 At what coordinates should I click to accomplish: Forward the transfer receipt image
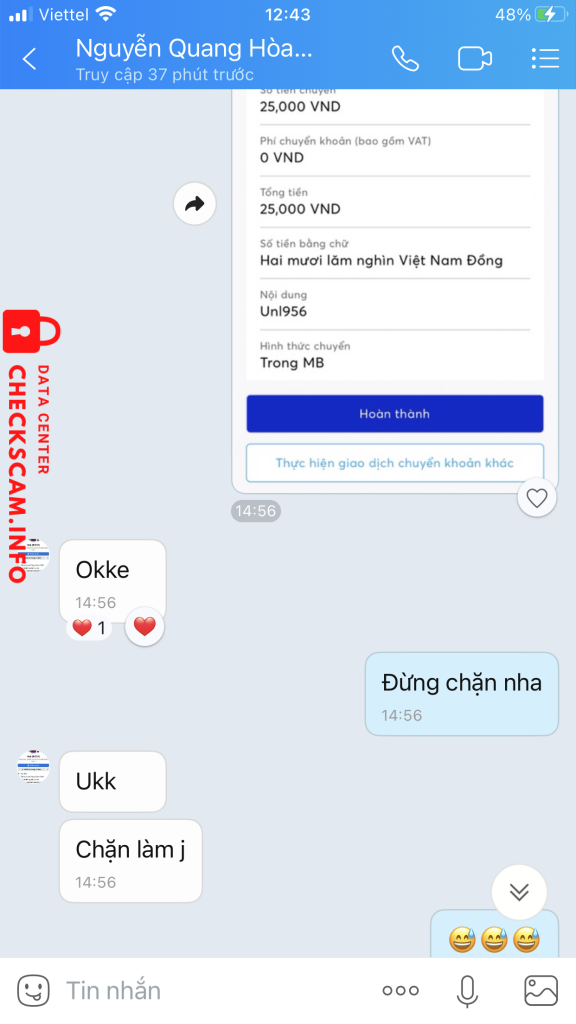[x=195, y=204]
